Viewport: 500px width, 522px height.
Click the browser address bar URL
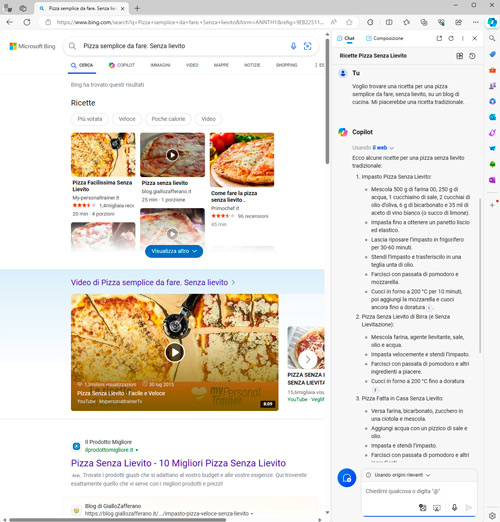(190, 22)
